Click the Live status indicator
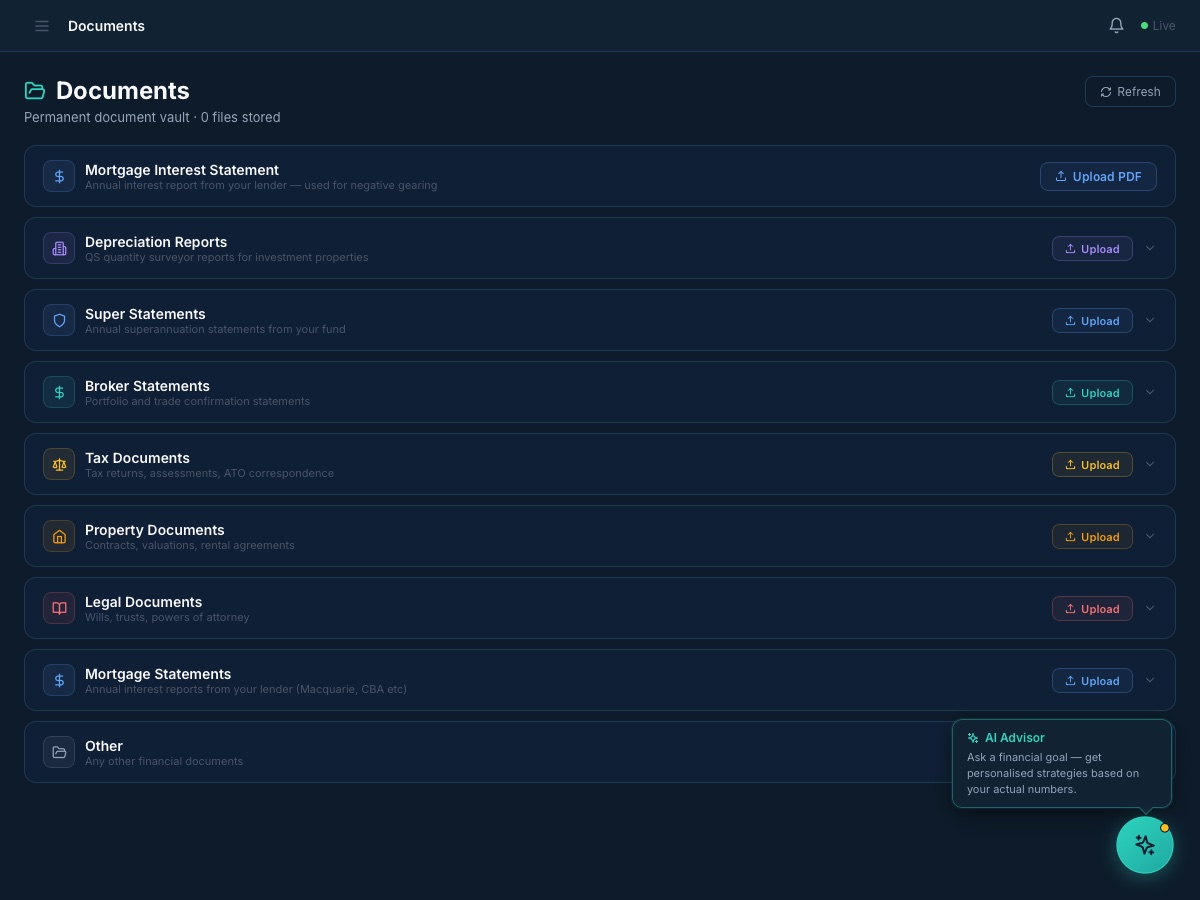The width and height of the screenshot is (1200, 900). pos(1157,25)
